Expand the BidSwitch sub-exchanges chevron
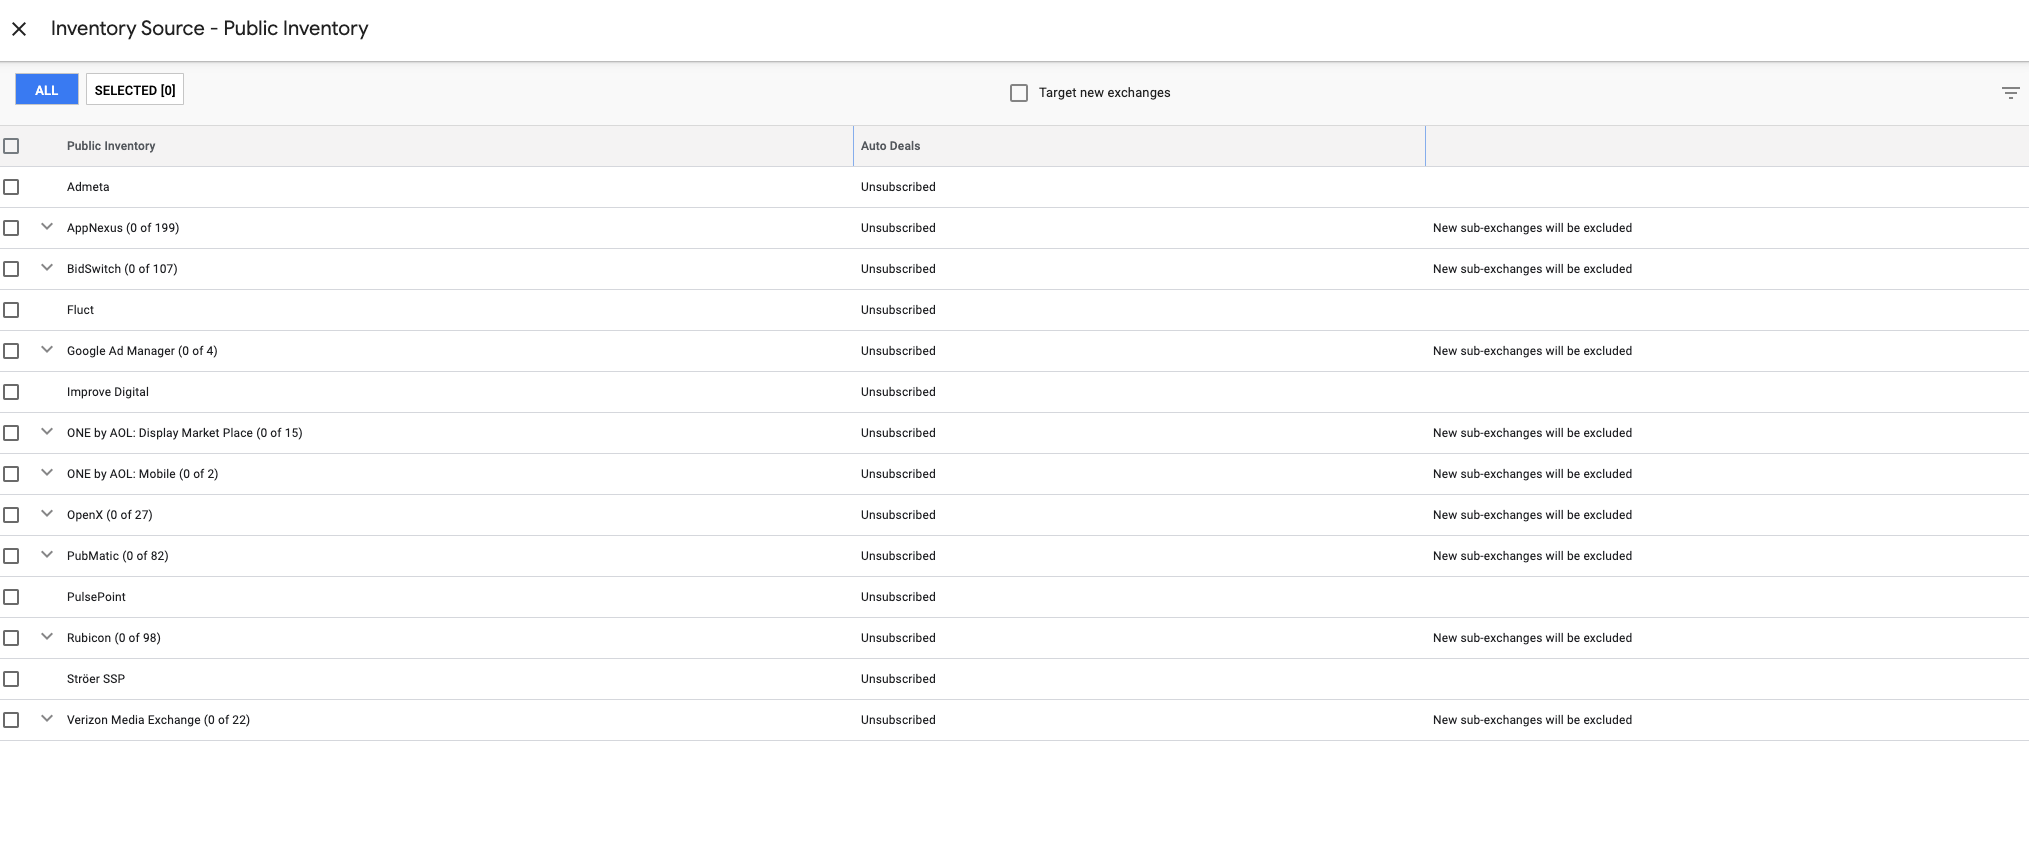 coord(47,268)
